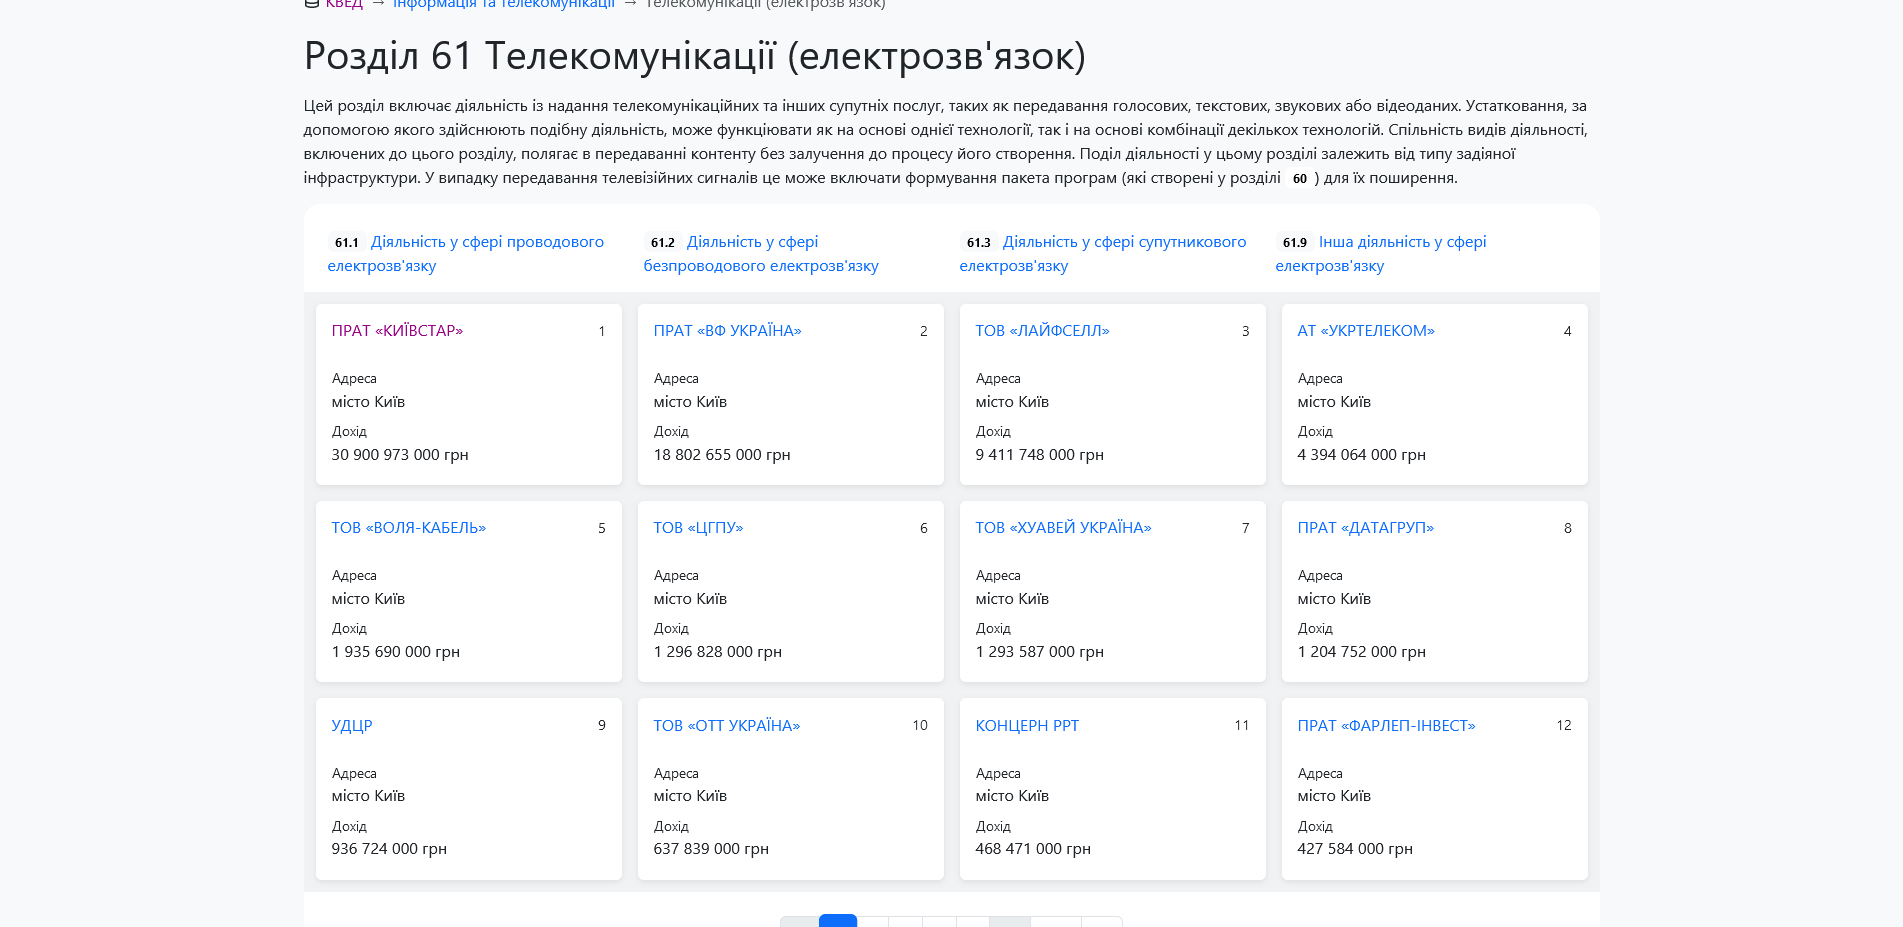This screenshot has height=927, width=1903.
Task: Open company ТОВ «ОТТ УКРАЇНА»
Action: (x=726, y=726)
